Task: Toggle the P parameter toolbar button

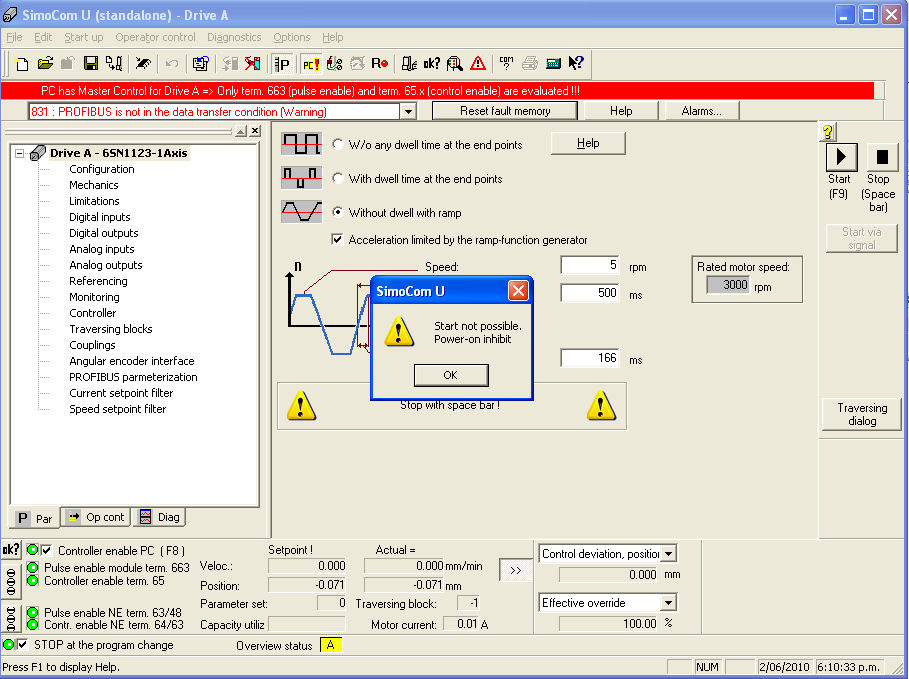Action: click(x=282, y=64)
